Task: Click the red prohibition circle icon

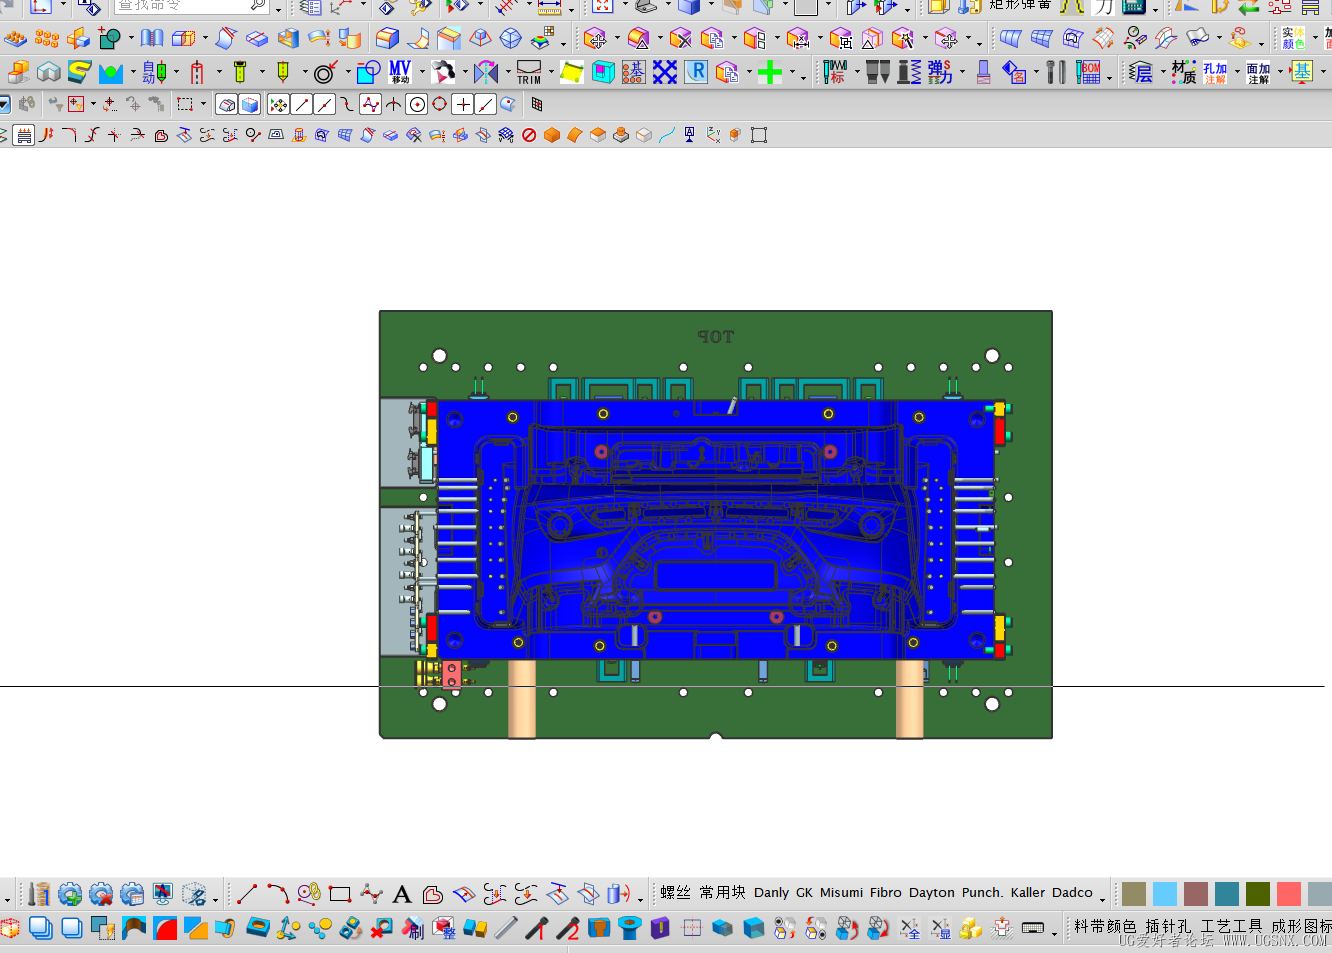Action: click(x=529, y=135)
